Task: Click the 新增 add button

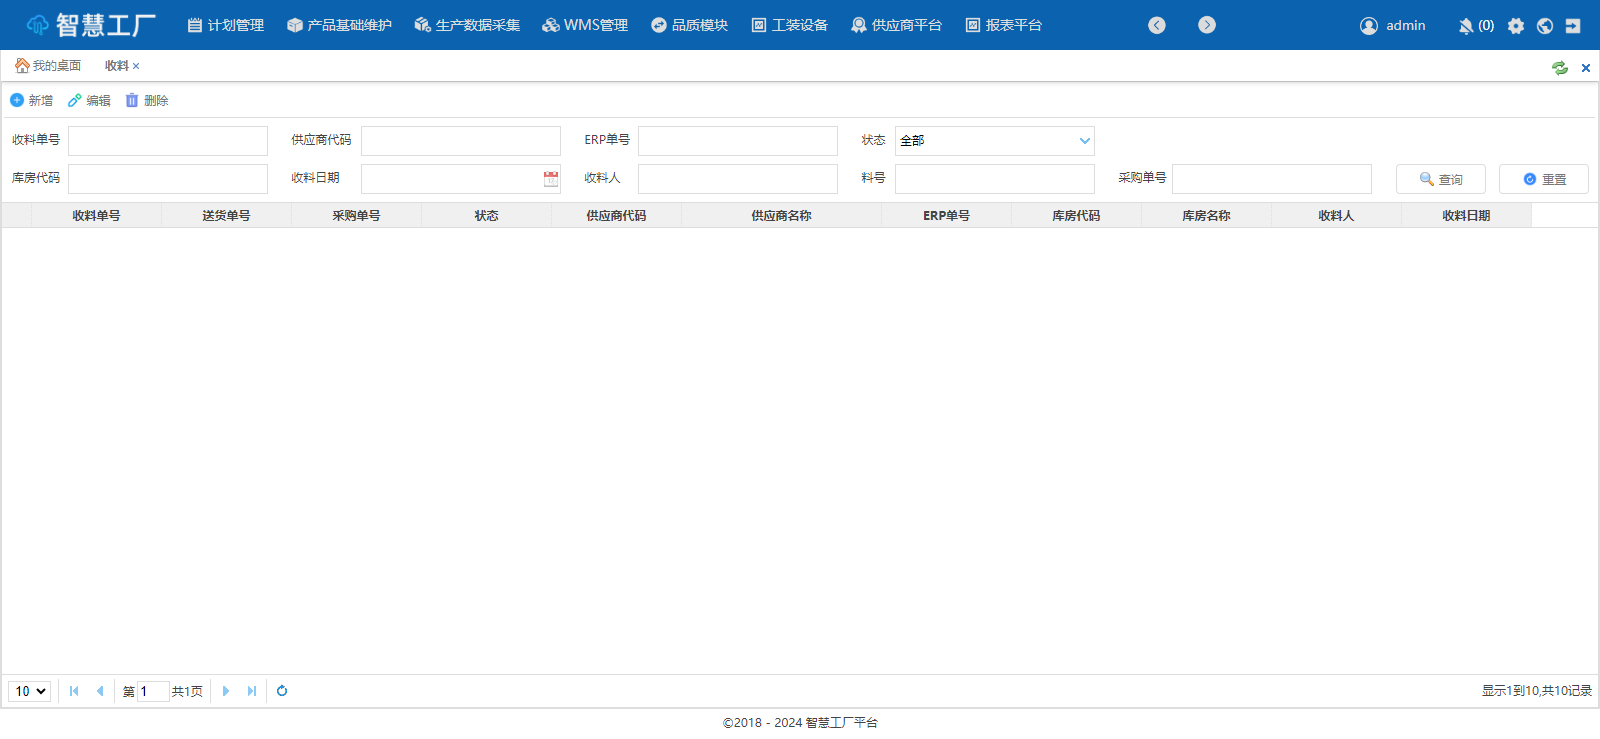Action: tap(32, 101)
